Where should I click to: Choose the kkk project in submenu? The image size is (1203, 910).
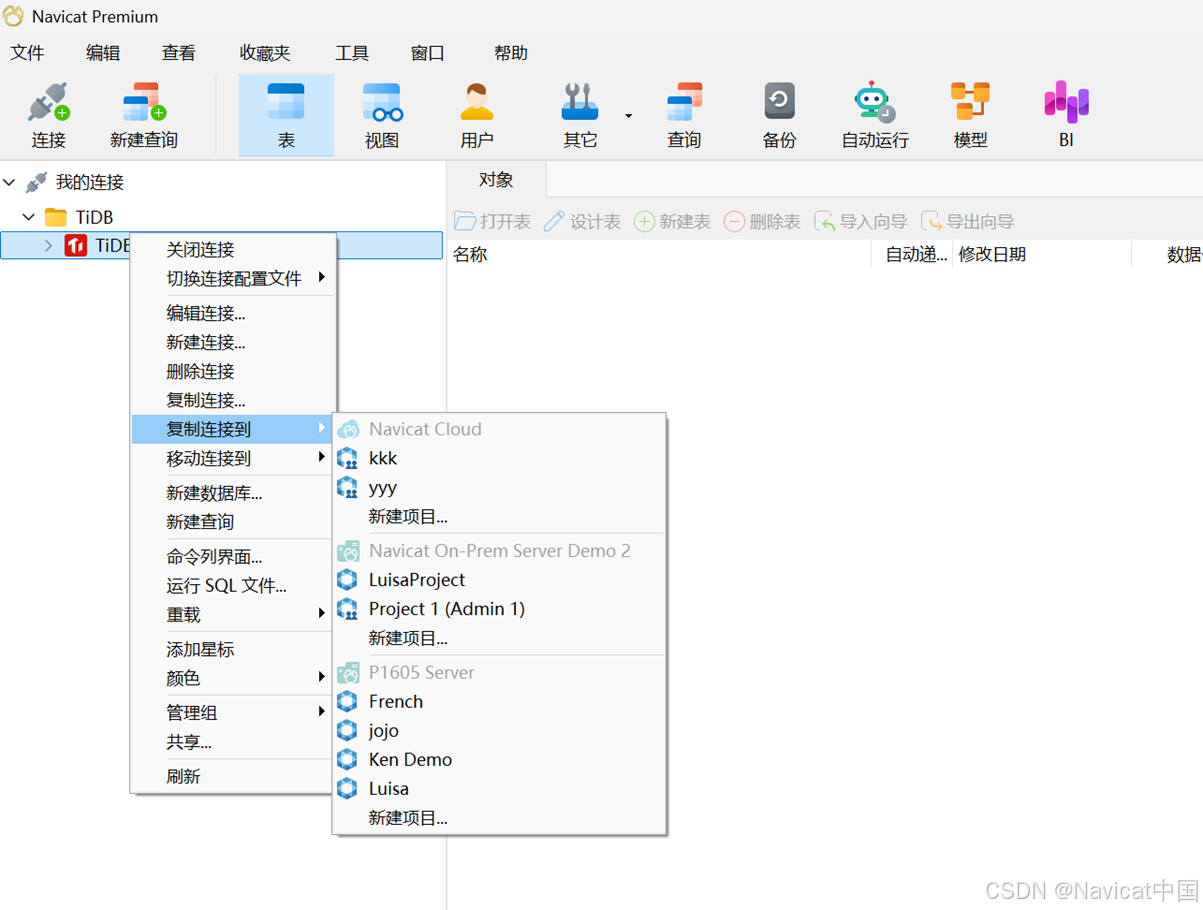[x=499, y=458]
